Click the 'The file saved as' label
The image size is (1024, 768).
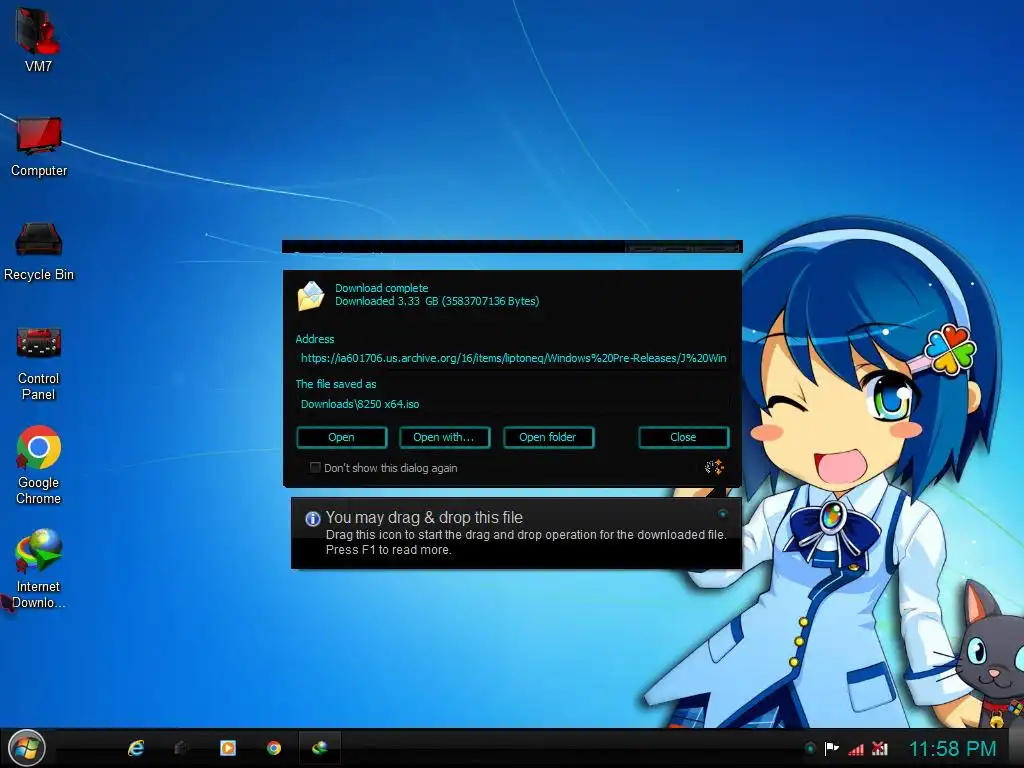[x=336, y=384]
